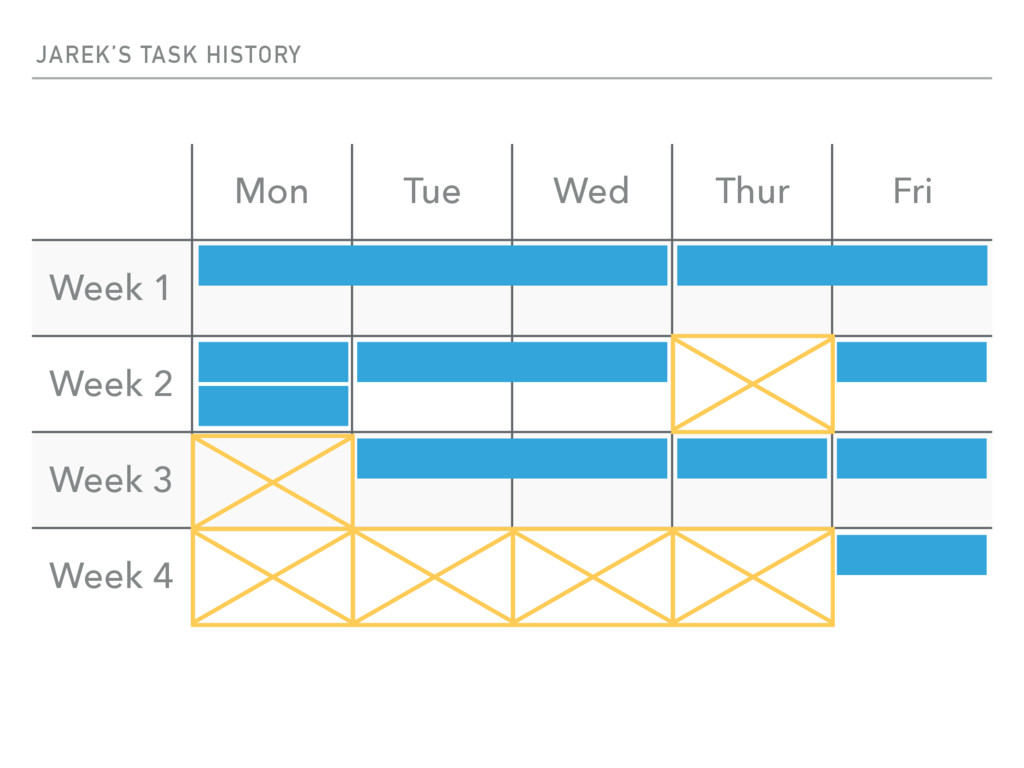1024x768 pixels.
Task: Click the Mon column header
Action: 272,191
